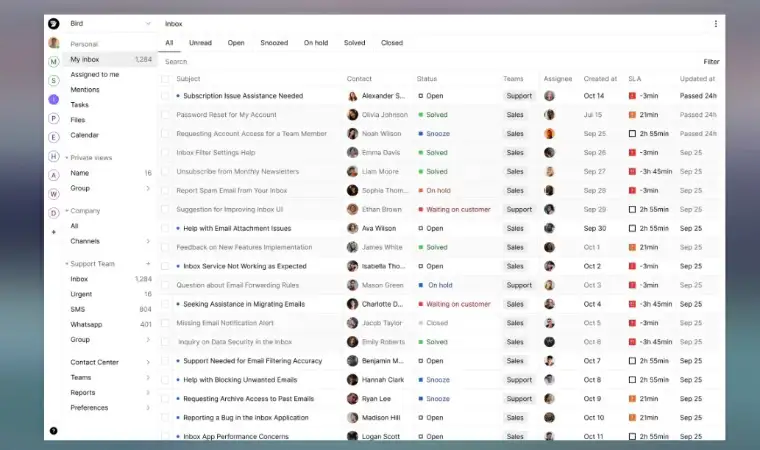Click assignee avatar for Subscription Issue row
The image size is (760, 450).
549,96
